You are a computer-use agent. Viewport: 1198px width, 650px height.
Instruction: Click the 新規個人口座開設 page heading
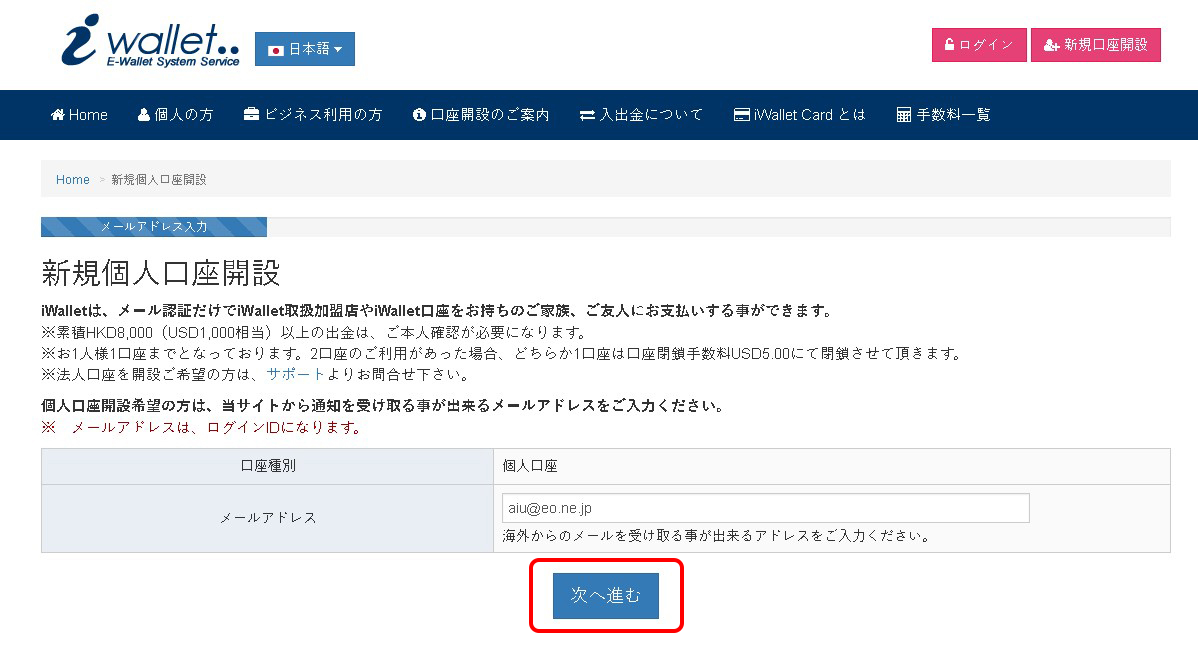point(161,273)
